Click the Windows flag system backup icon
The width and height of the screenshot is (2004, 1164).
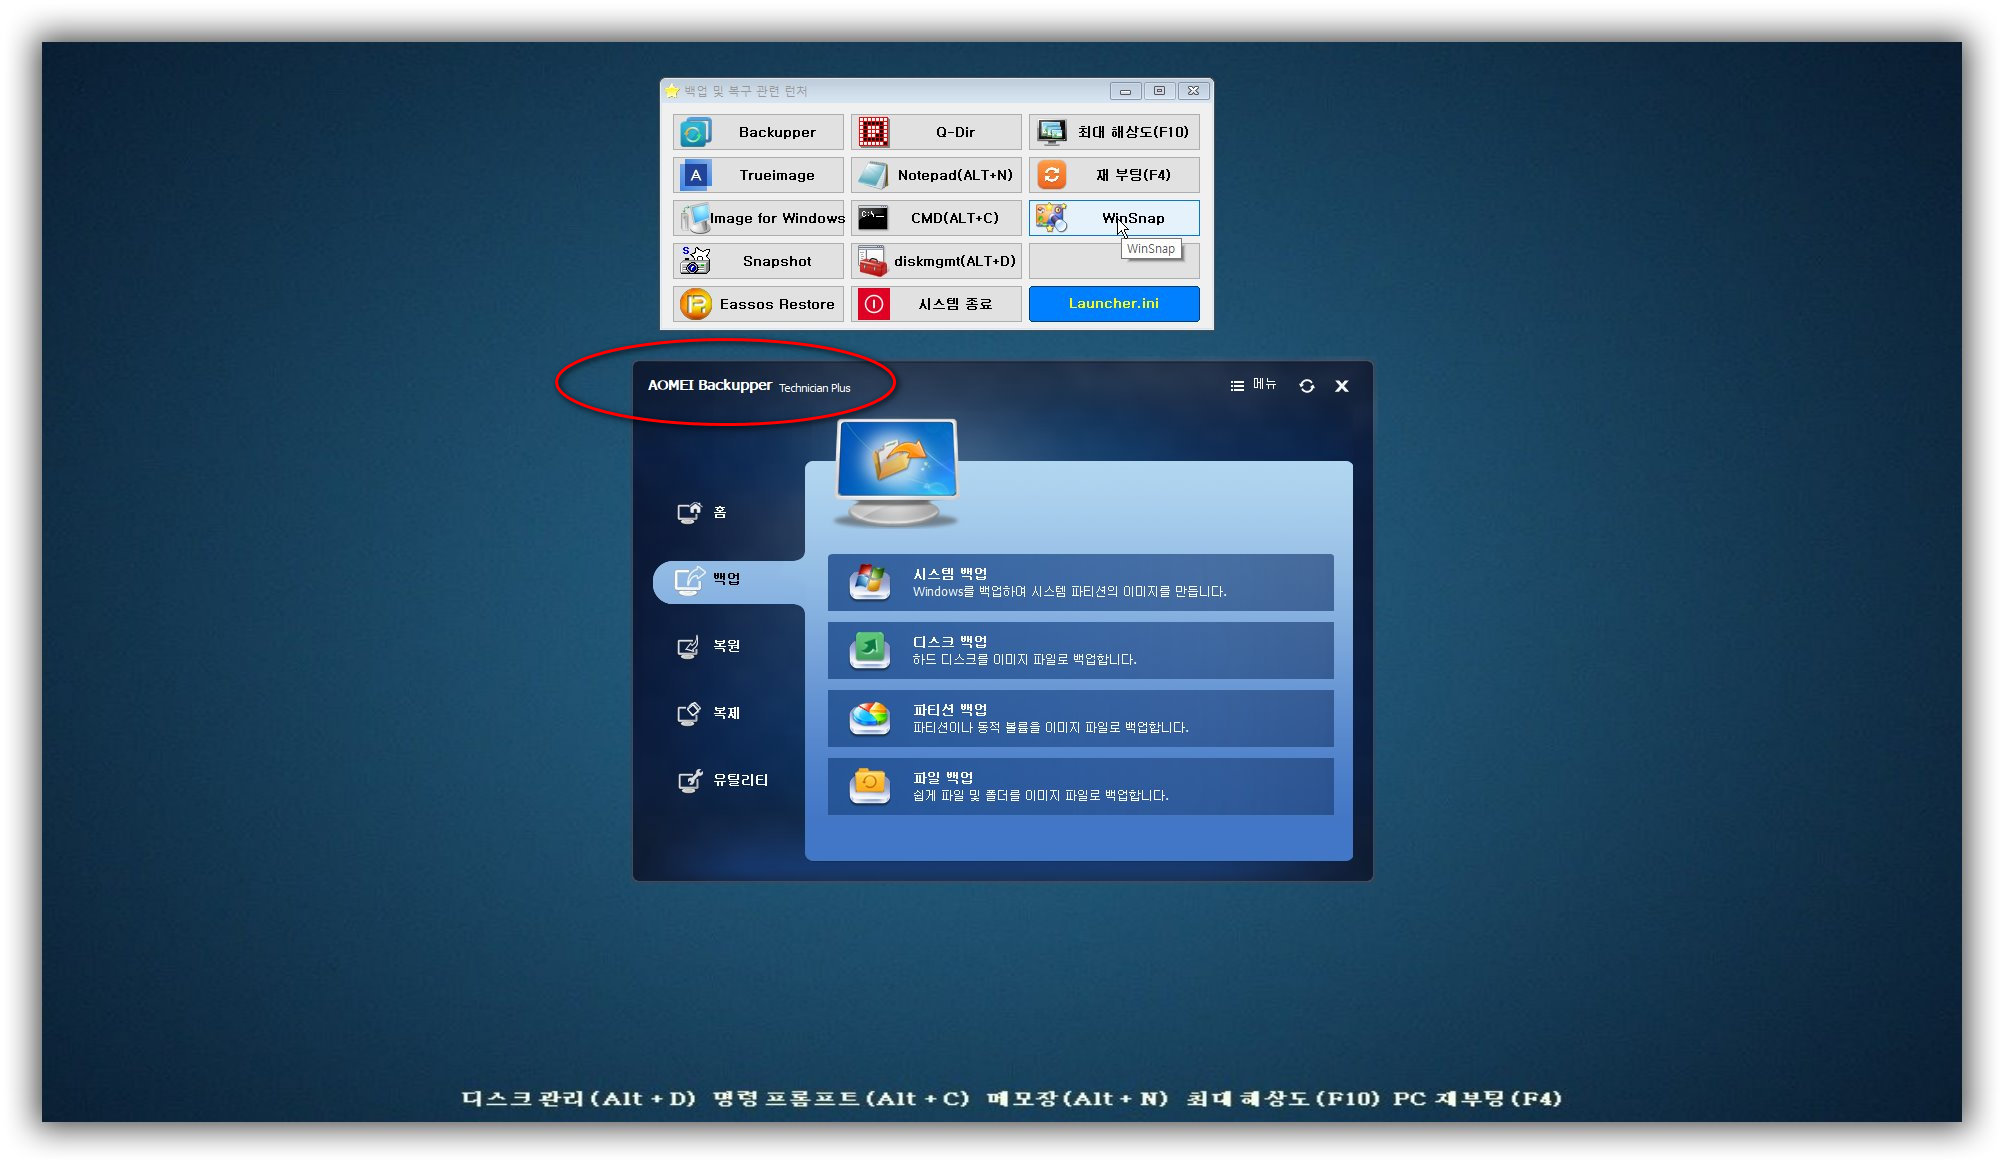point(870,582)
